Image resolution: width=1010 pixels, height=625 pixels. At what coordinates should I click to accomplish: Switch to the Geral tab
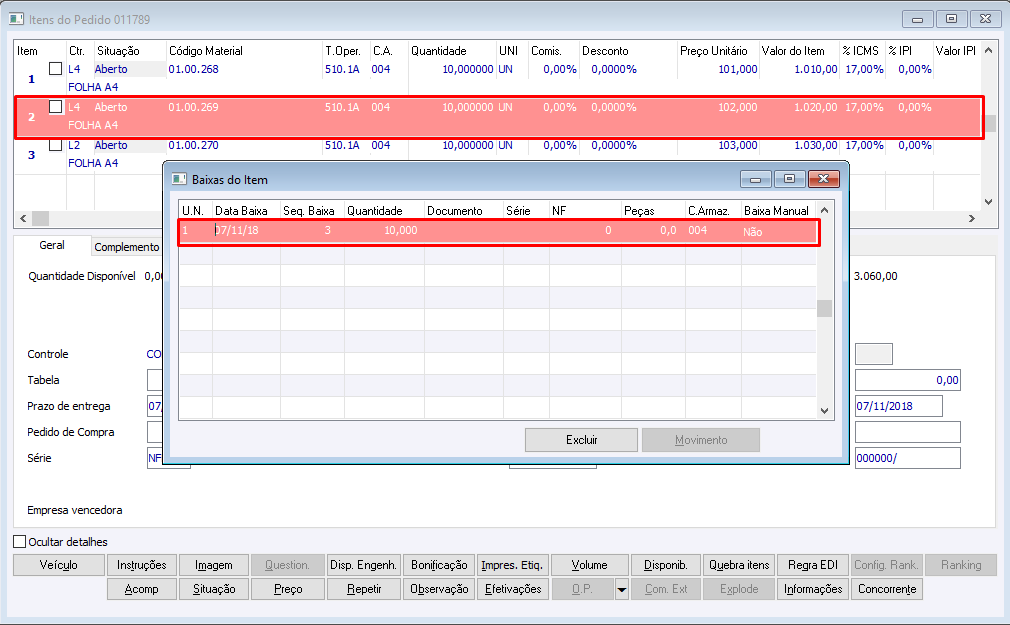[52, 245]
